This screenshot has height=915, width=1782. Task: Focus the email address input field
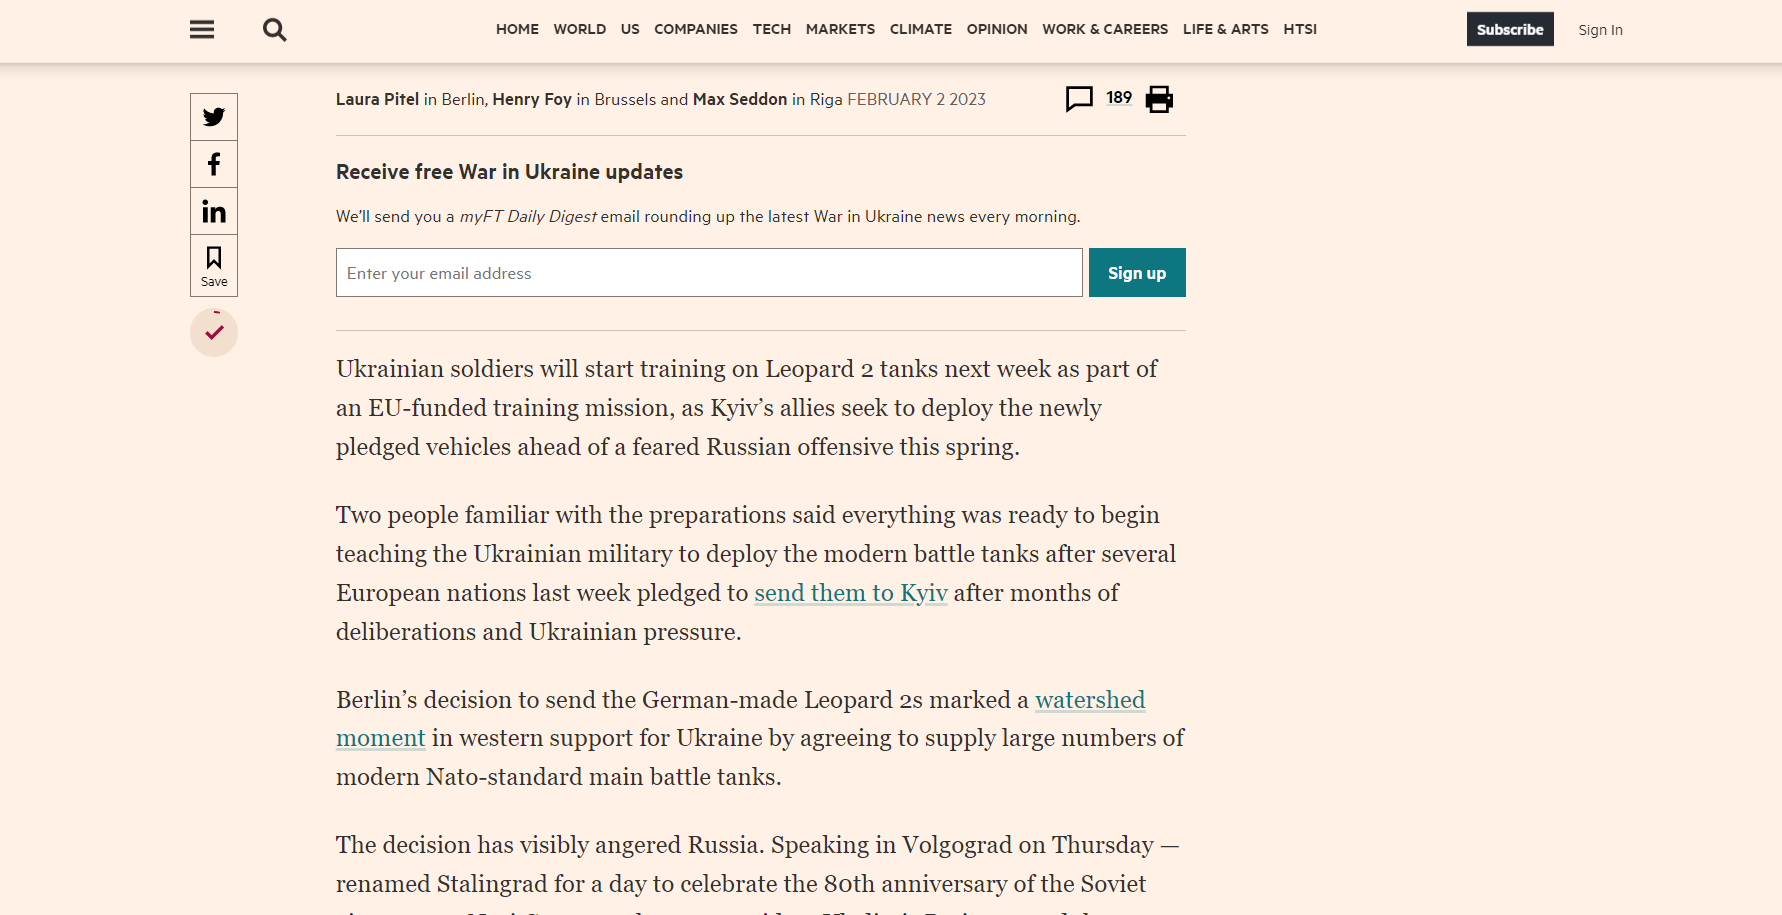709,273
